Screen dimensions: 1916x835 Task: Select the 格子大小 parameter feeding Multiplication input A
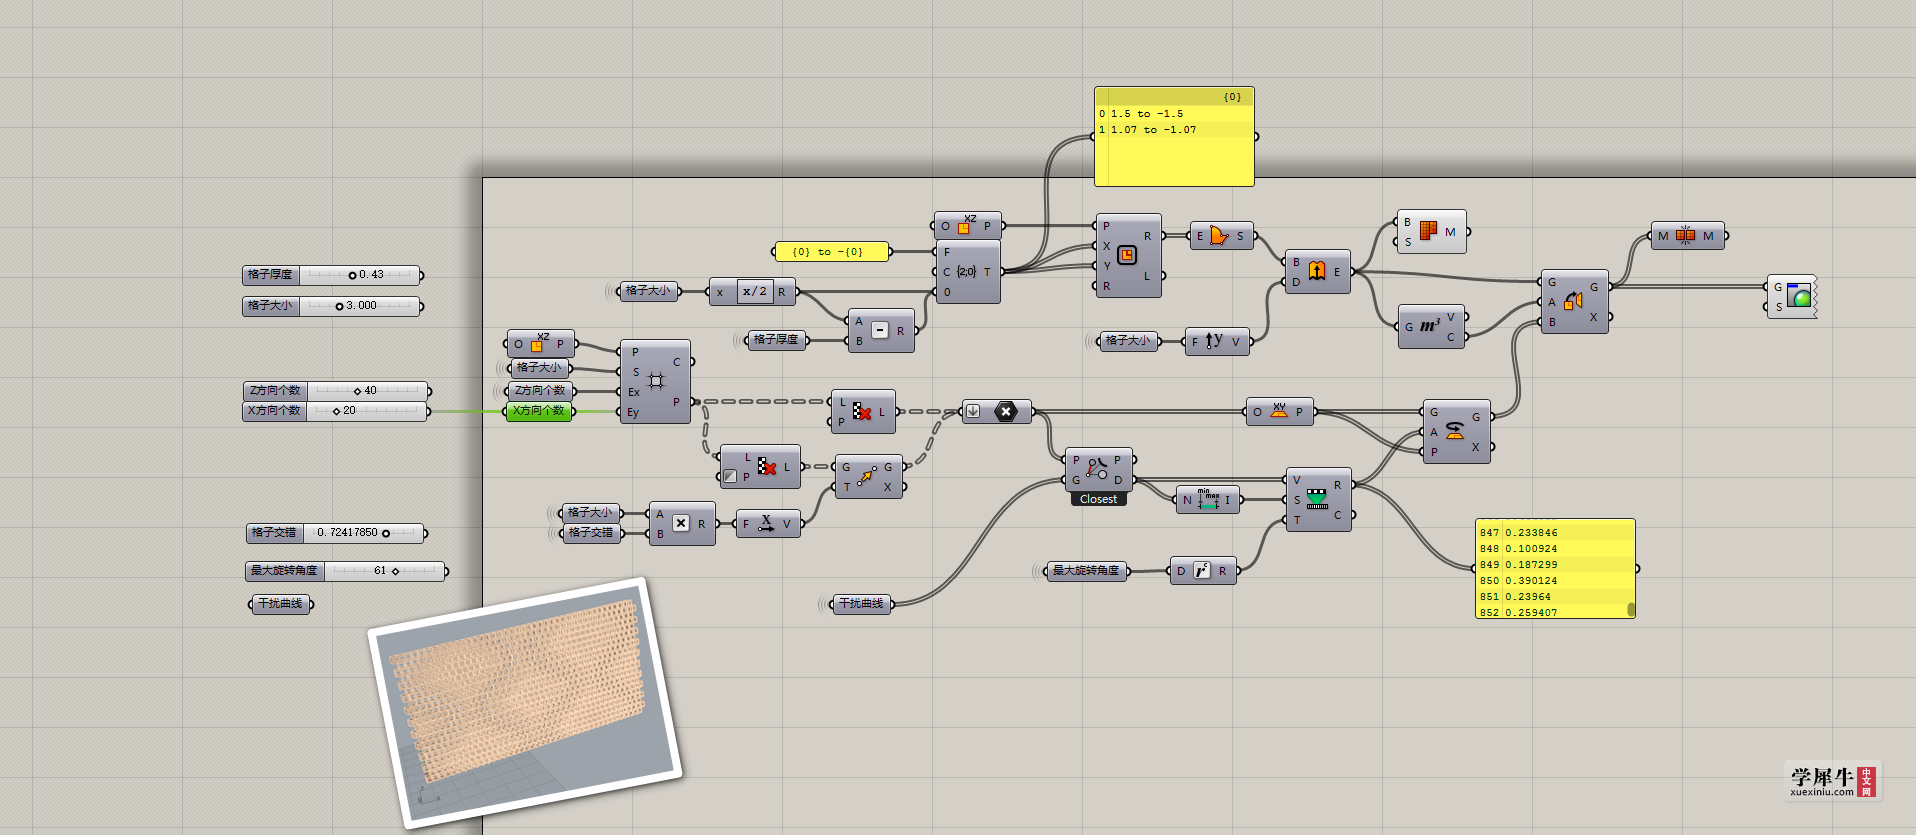click(x=591, y=513)
